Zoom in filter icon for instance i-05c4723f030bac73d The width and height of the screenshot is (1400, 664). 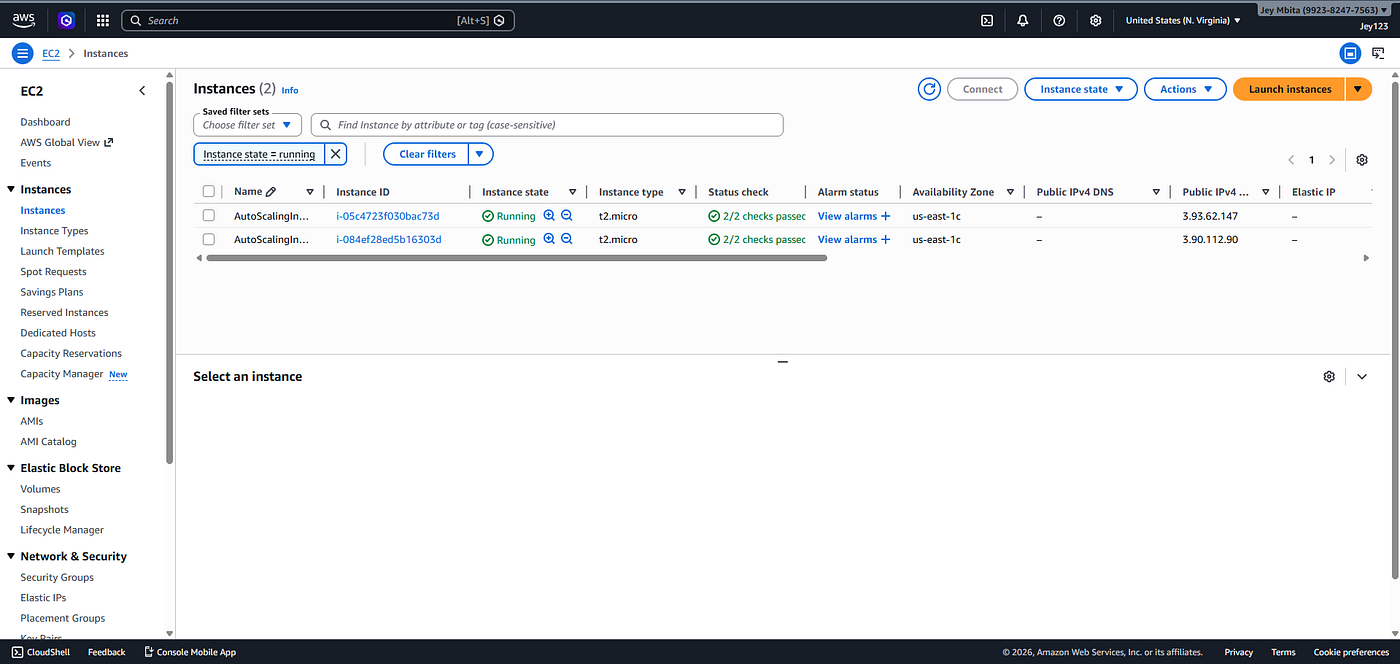(549, 215)
